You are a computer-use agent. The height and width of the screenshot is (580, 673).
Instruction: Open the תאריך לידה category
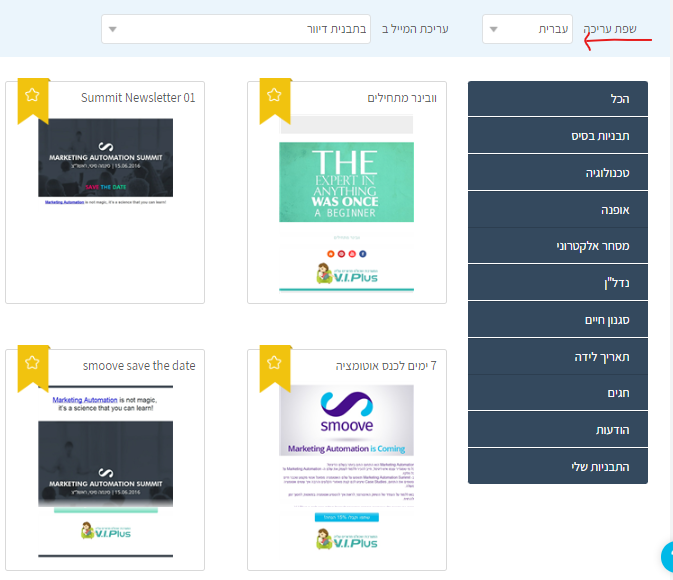pyautogui.click(x=557, y=356)
